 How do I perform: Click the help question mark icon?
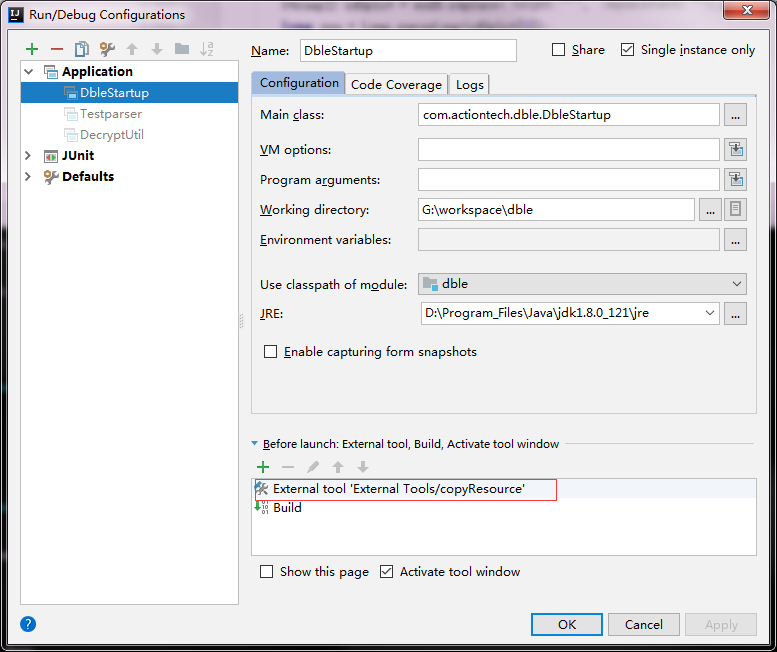28,624
